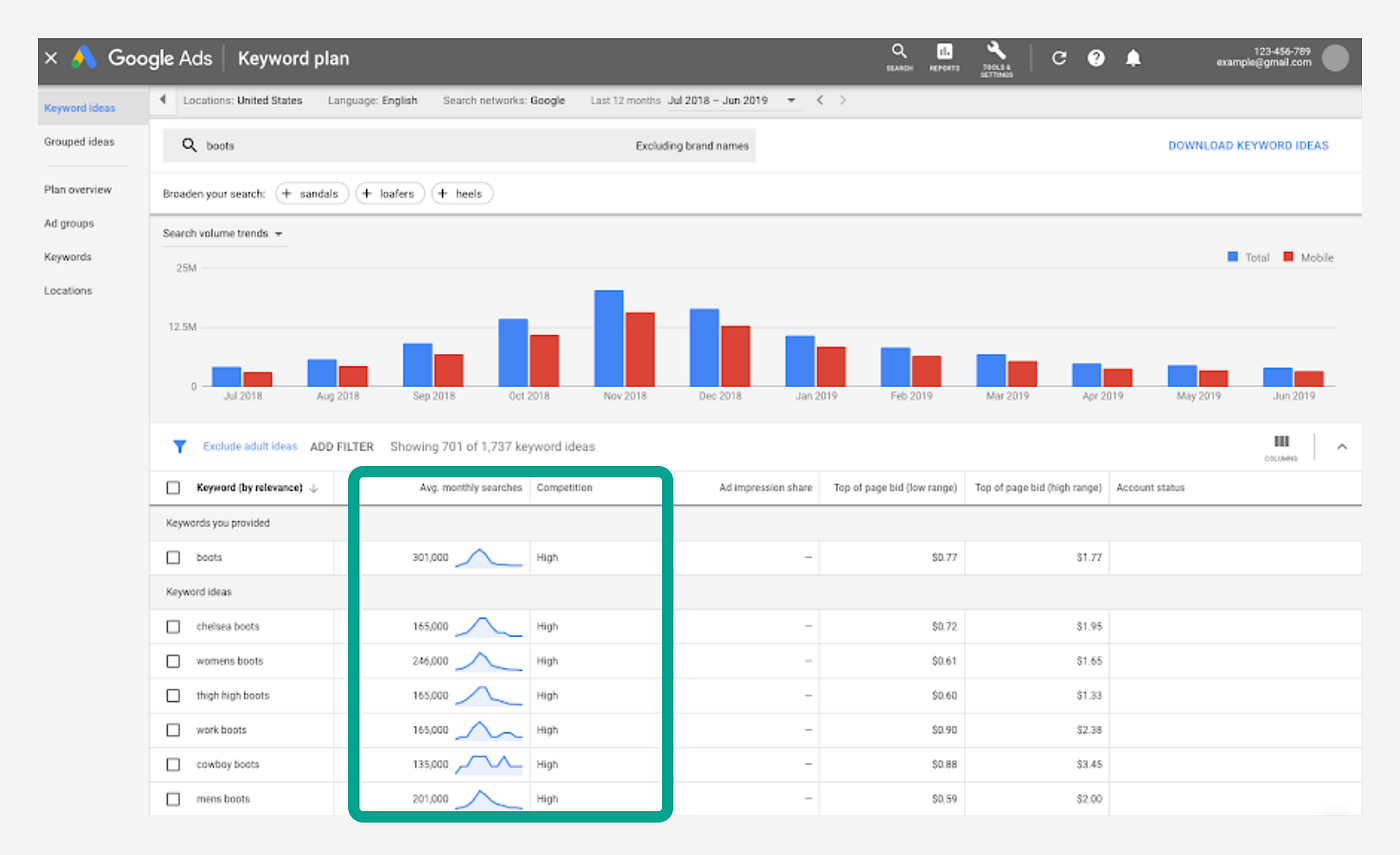Click the Search magnifier icon in header
The width and height of the screenshot is (1400, 855).
(x=898, y=52)
